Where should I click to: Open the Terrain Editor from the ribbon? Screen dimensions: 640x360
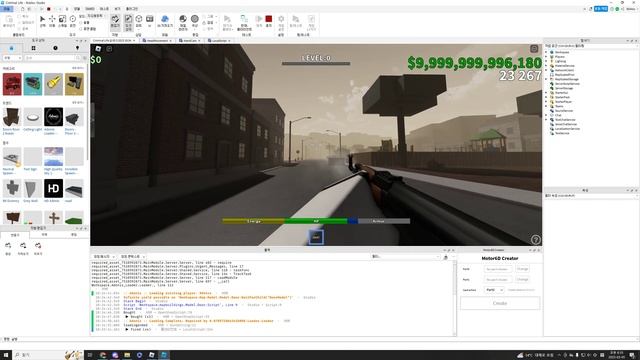116,22
